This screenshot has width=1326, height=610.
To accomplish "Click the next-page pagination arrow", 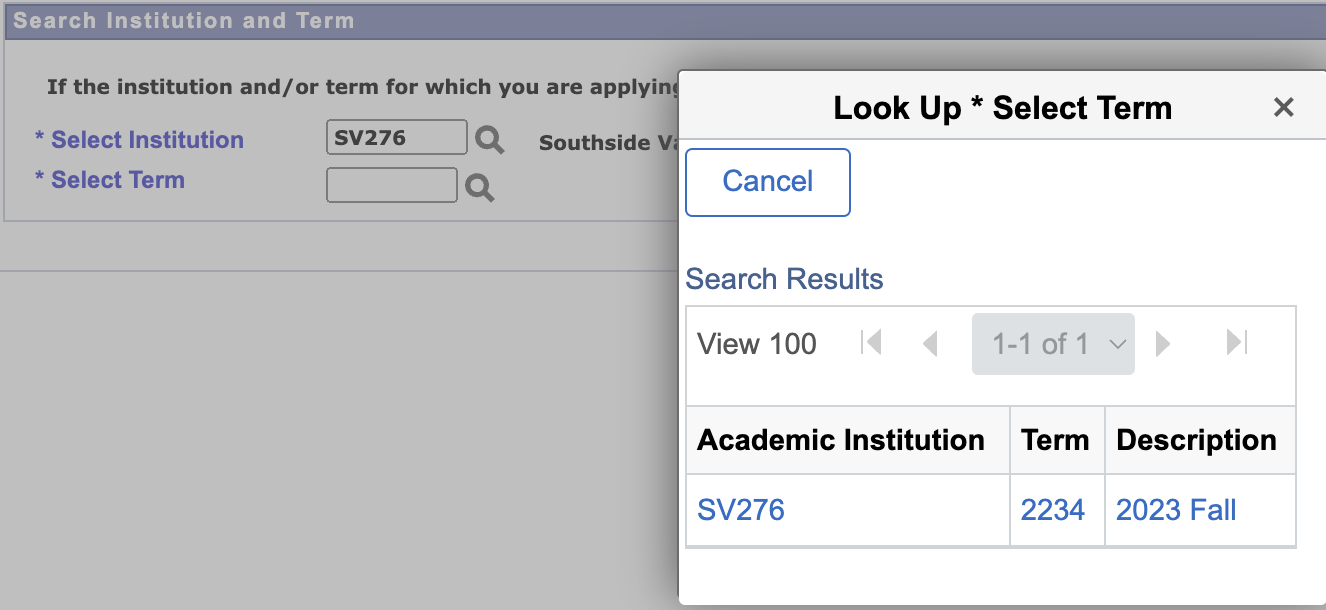I will (1163, 343).
